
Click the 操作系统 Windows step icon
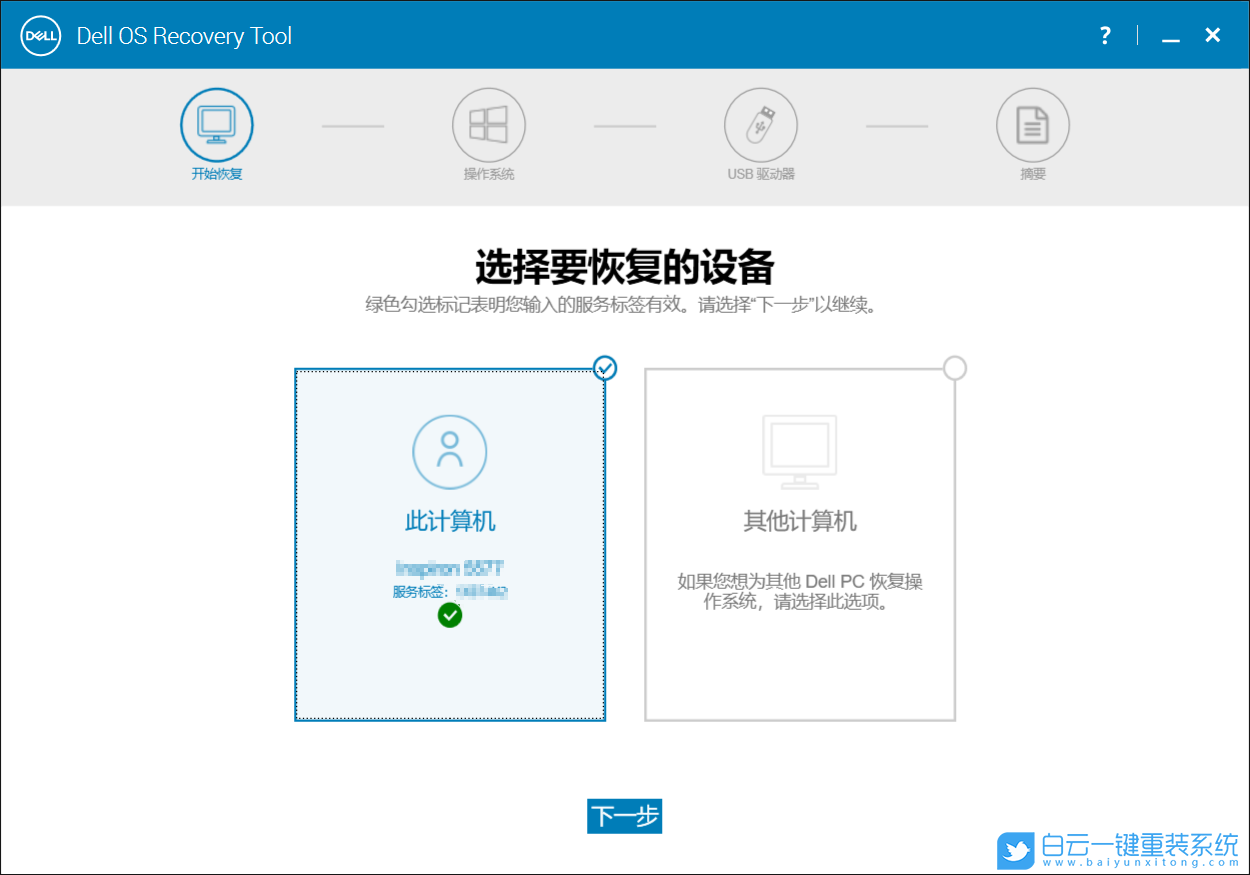coord(489,124)
